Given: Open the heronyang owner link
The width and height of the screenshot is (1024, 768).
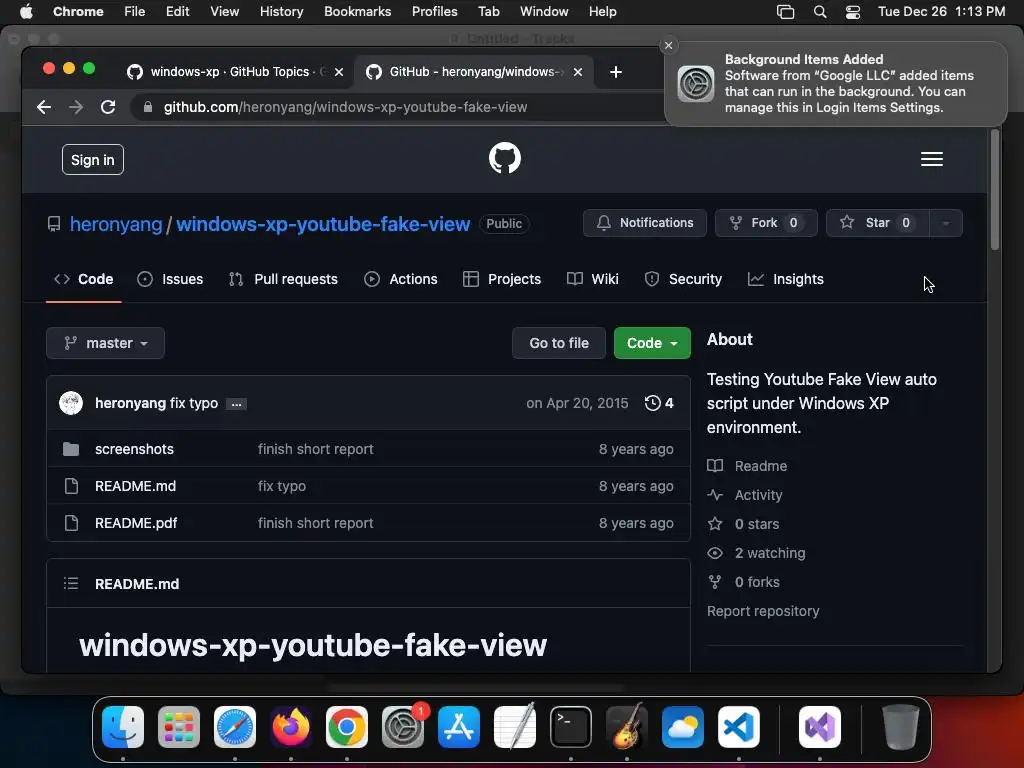Looking at the screenshot, I should tap(116, 224).
